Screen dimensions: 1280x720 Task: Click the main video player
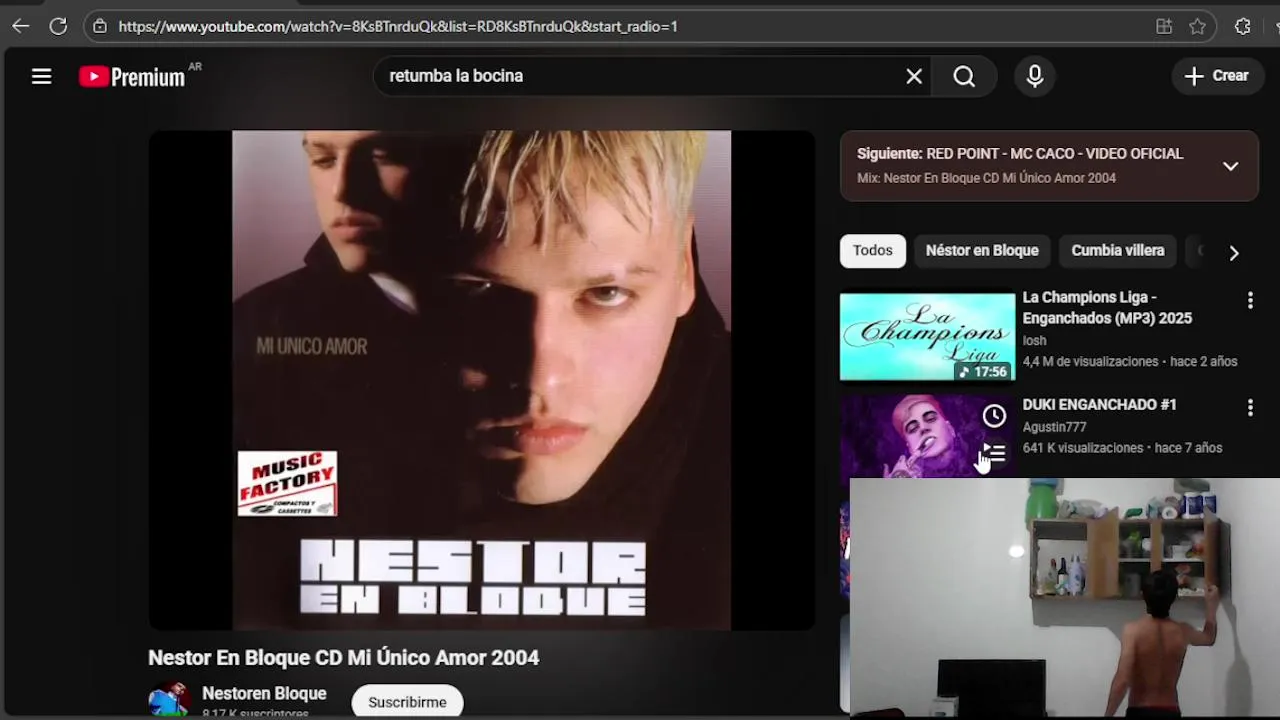[x=481, y=380]
